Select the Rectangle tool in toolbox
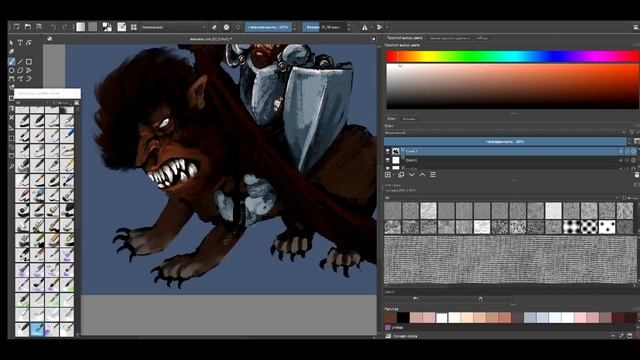The height and width of the screenshot is (360, 640). [29, 62]
